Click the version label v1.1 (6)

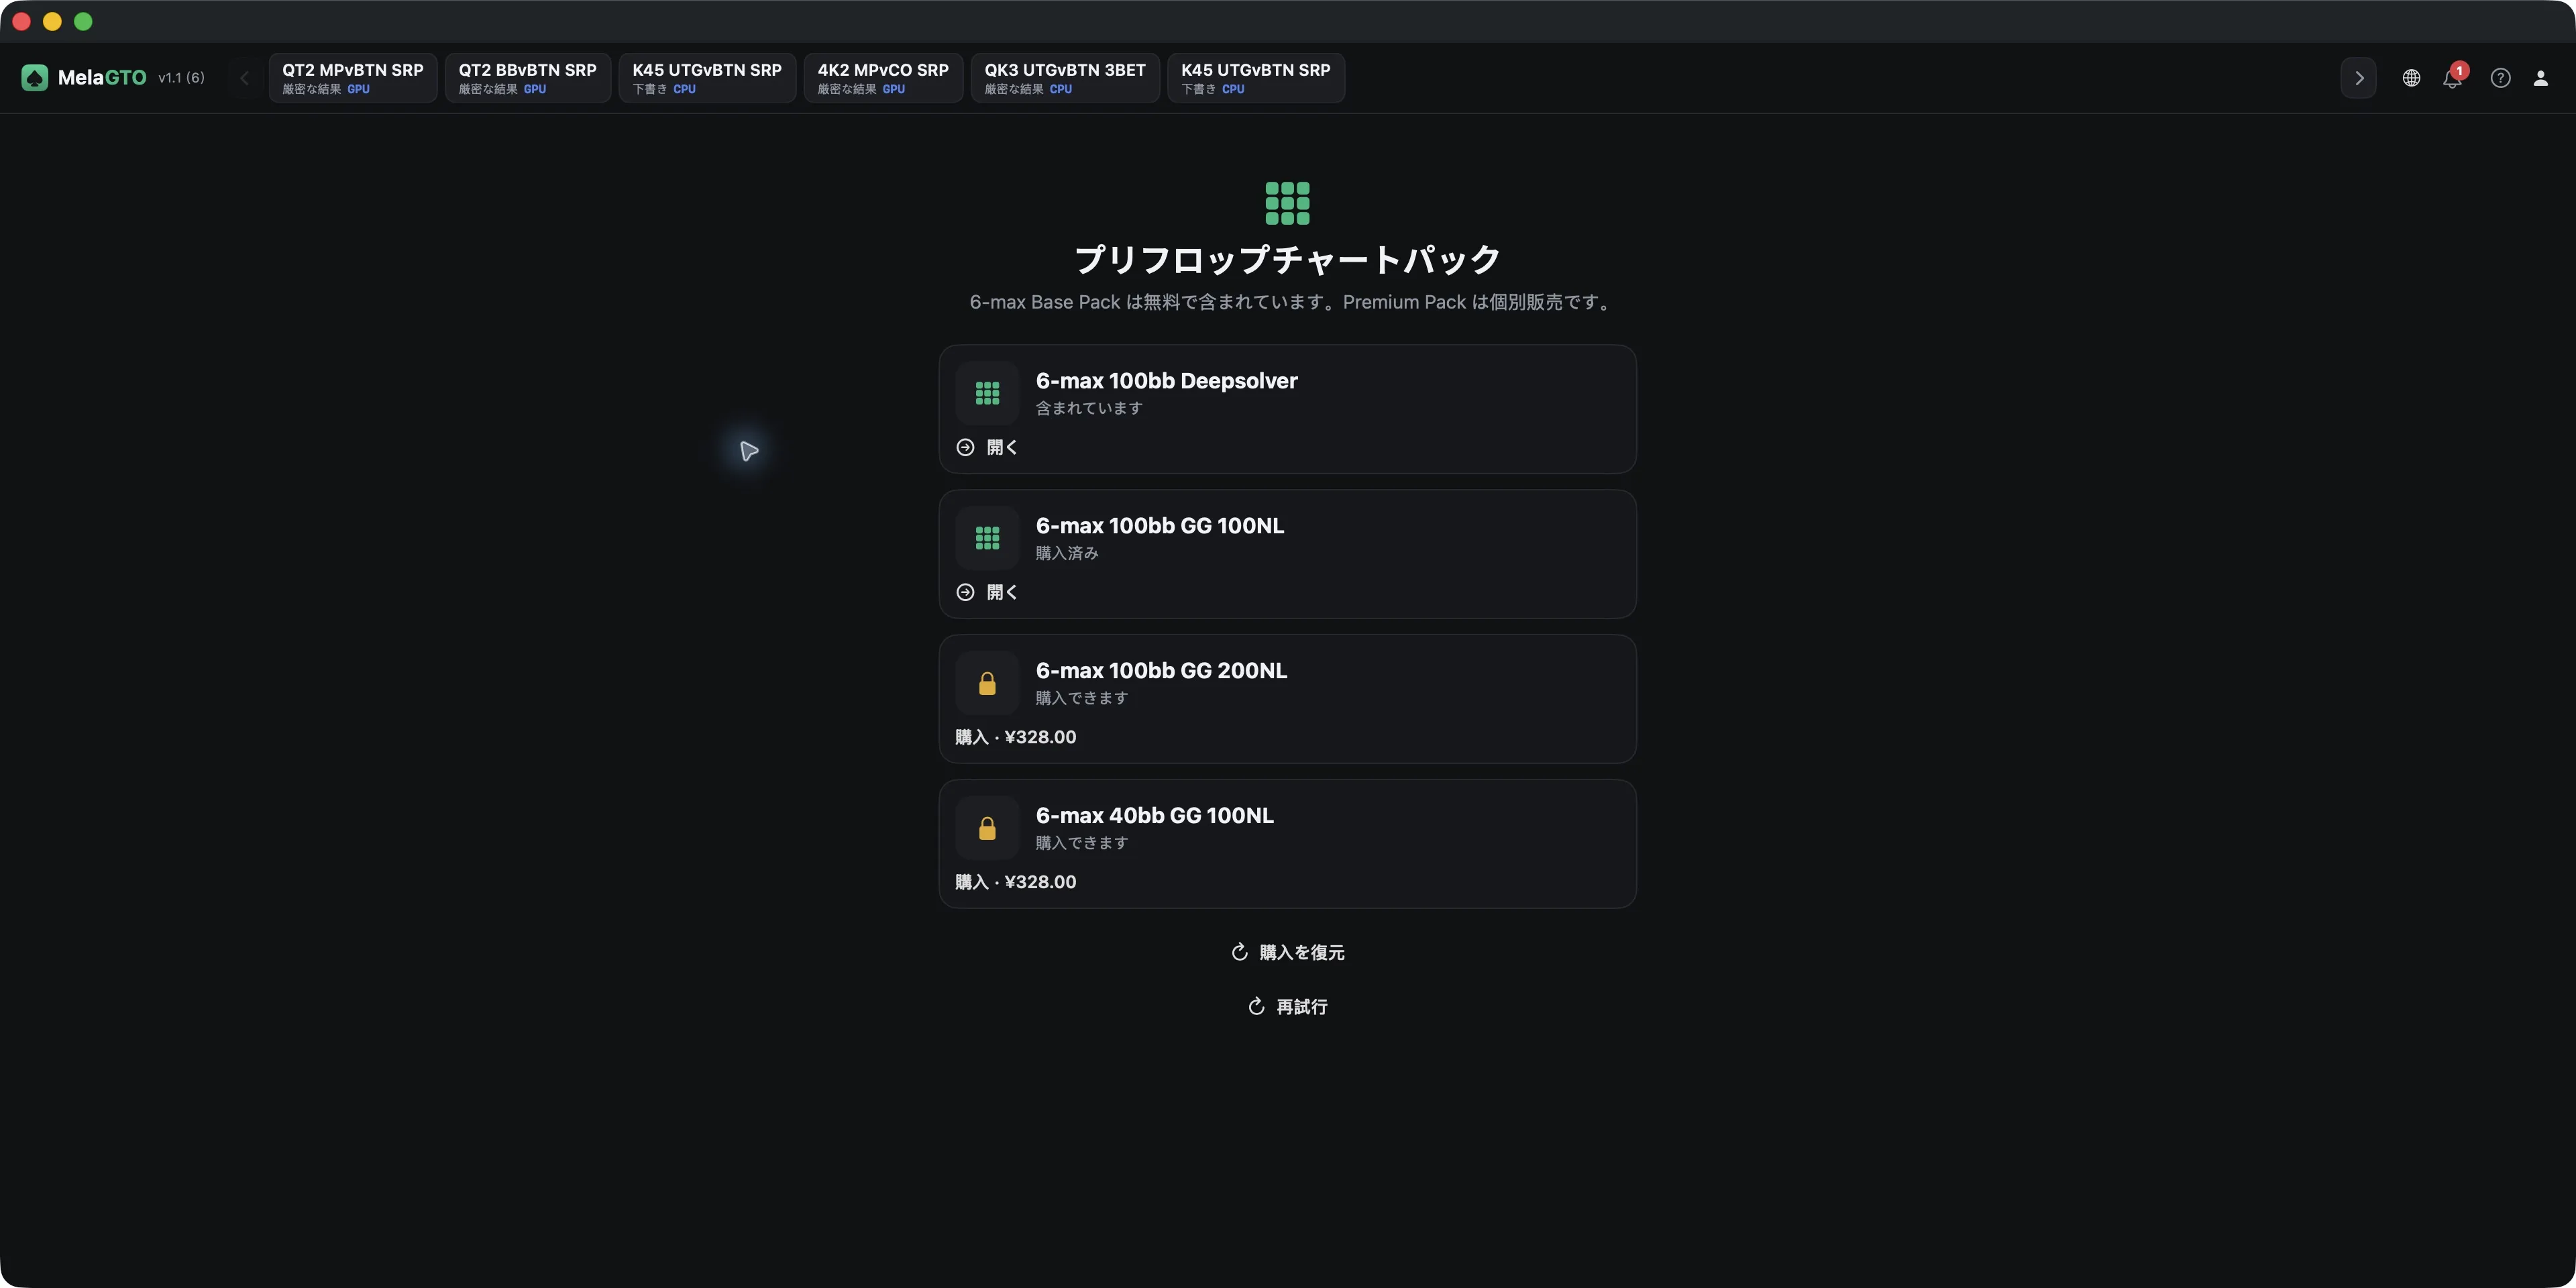coord(181,78)
